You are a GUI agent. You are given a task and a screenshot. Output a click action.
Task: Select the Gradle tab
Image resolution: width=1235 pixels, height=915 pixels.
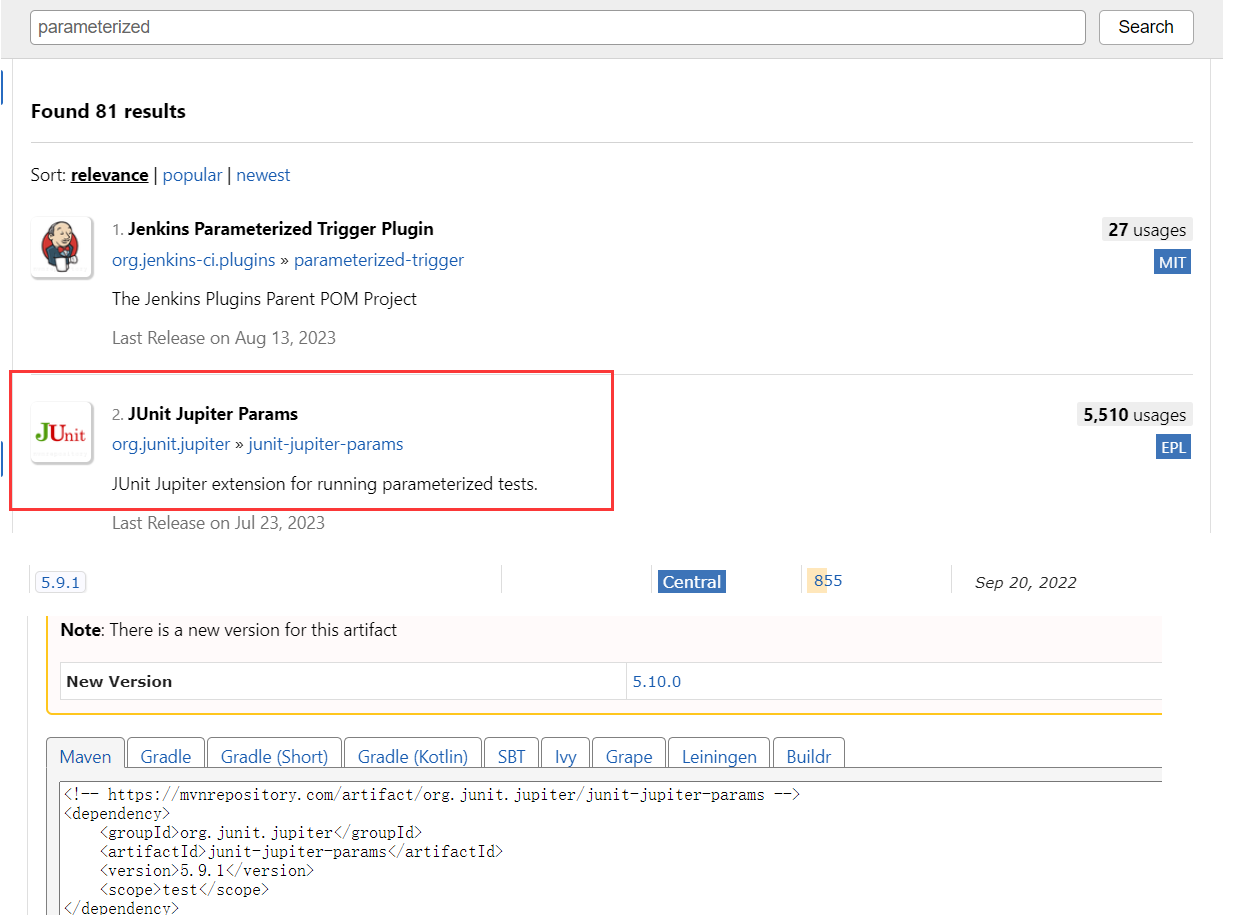[166, 756]
